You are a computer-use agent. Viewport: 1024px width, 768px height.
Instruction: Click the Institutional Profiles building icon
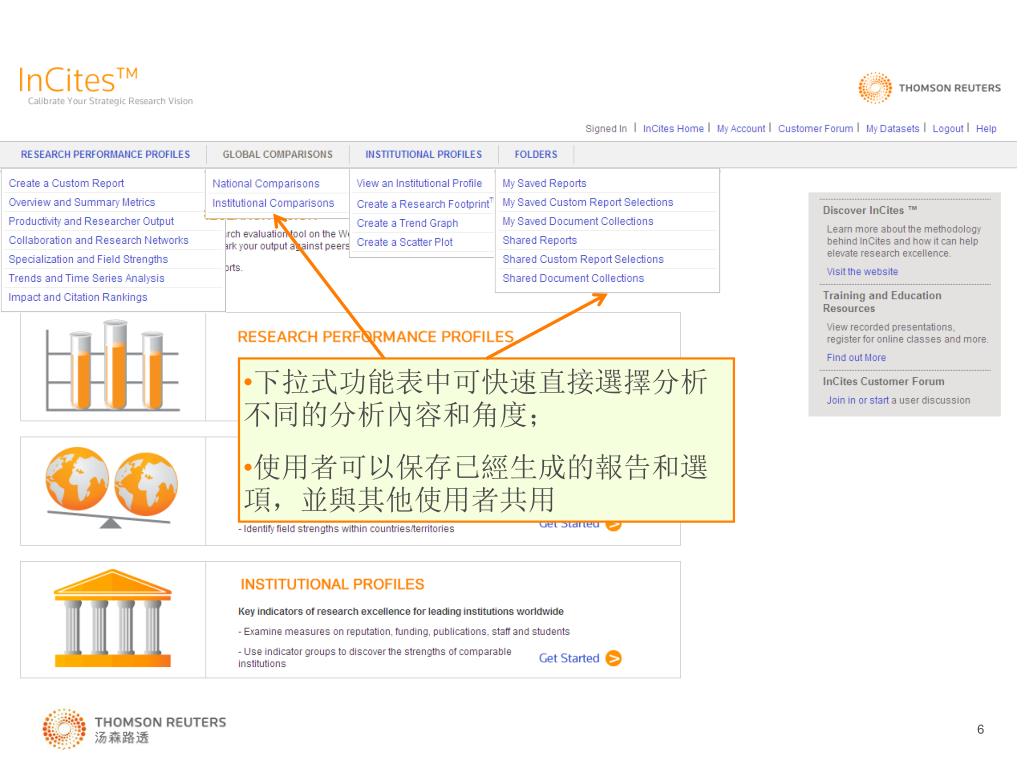(x=112, y=618)
